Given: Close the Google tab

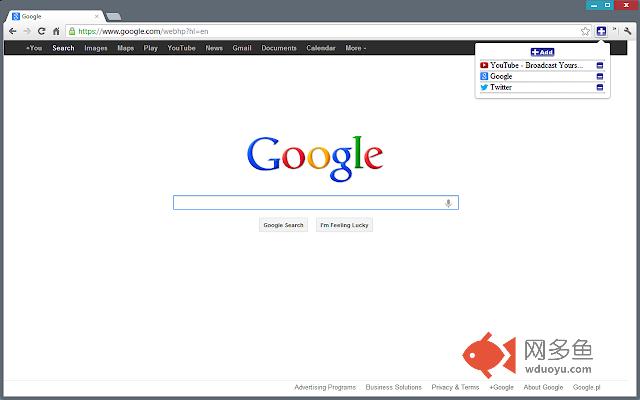Looking at the screenshot, I should tap(97, 16).
